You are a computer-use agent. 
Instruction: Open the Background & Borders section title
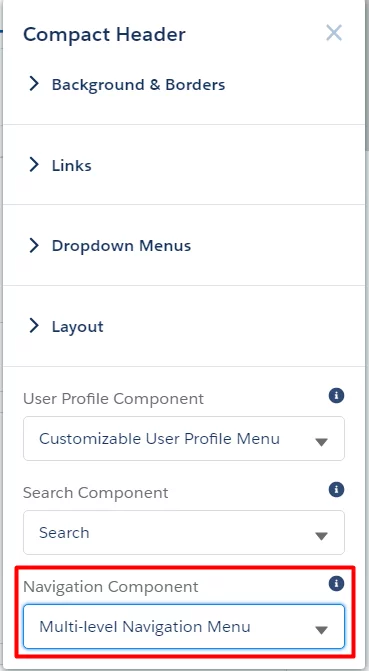pyautogui.click(x=138, y=85)
